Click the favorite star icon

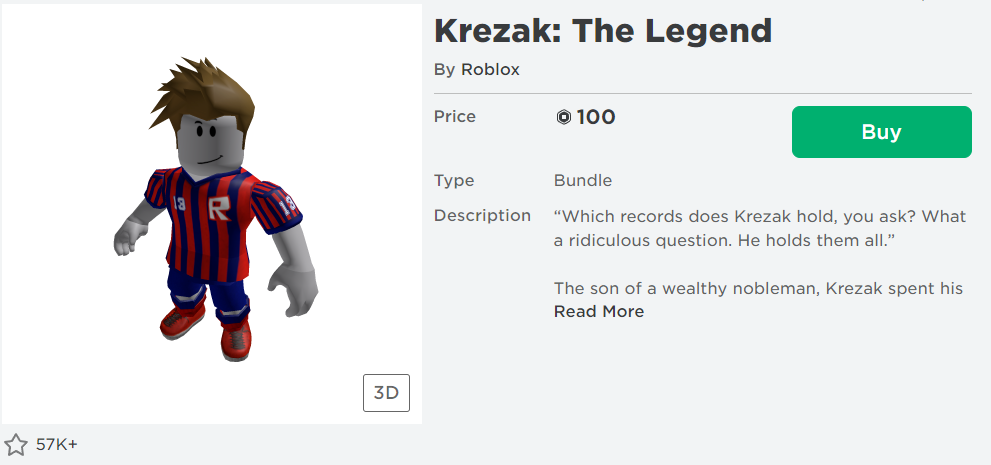[16, 445]
